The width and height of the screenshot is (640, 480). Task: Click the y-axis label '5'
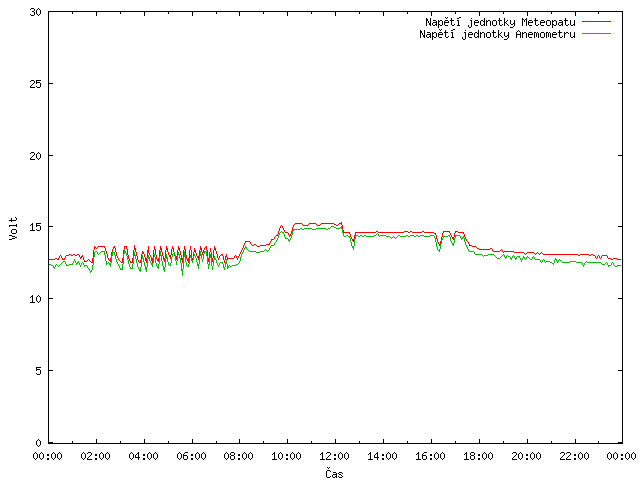(38, 371)
